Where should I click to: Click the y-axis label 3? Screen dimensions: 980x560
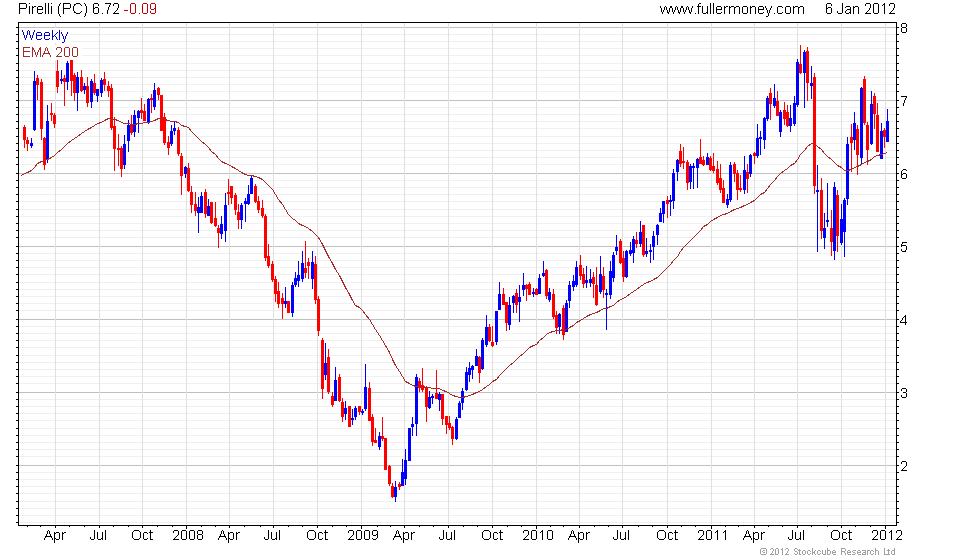904,394
